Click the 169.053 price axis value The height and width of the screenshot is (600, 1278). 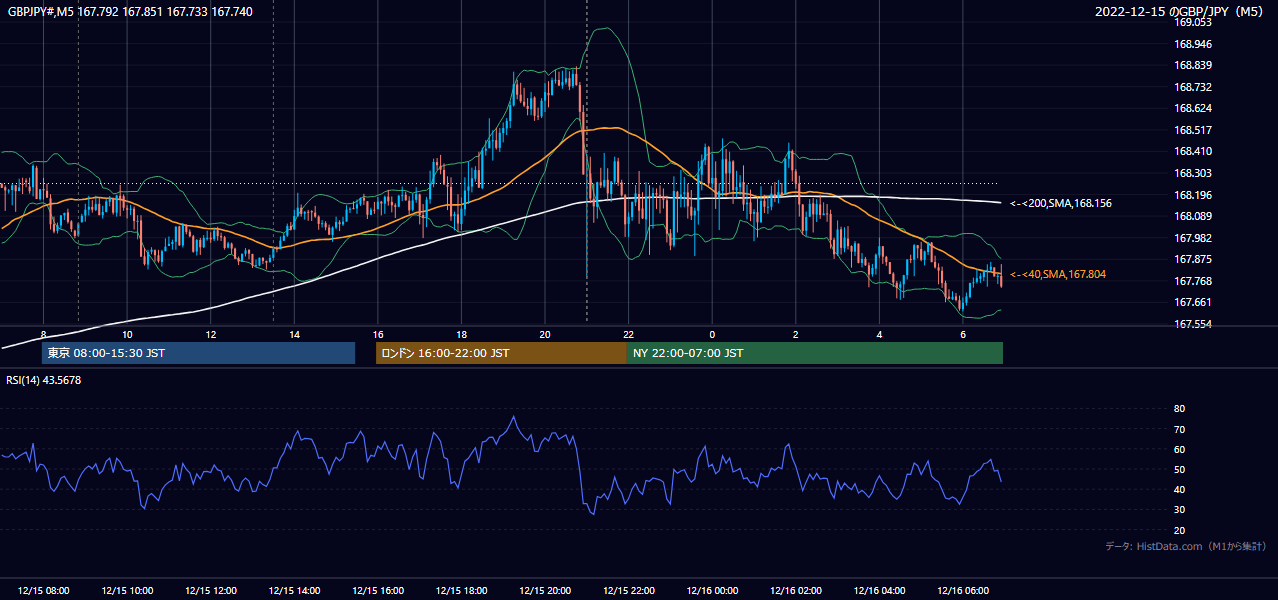(1193, 22)
